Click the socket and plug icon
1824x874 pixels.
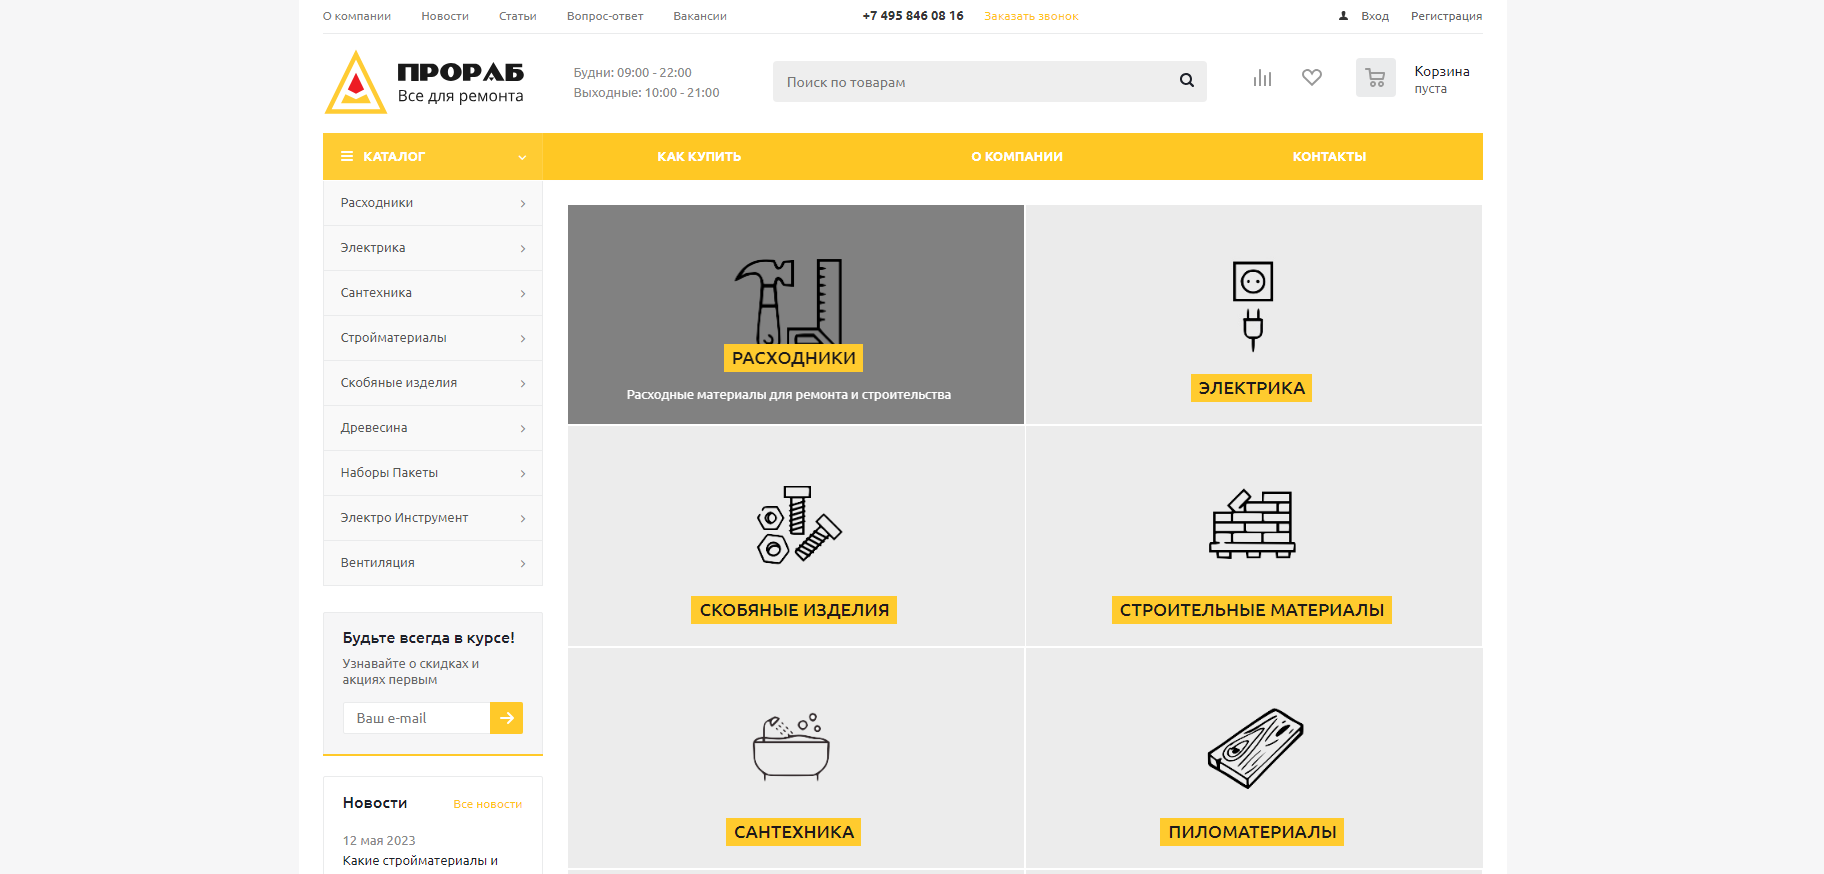[x=1253, y=306]
